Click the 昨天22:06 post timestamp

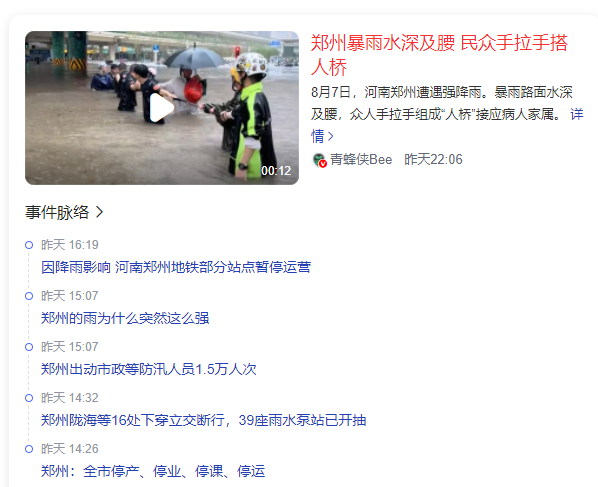433,159
